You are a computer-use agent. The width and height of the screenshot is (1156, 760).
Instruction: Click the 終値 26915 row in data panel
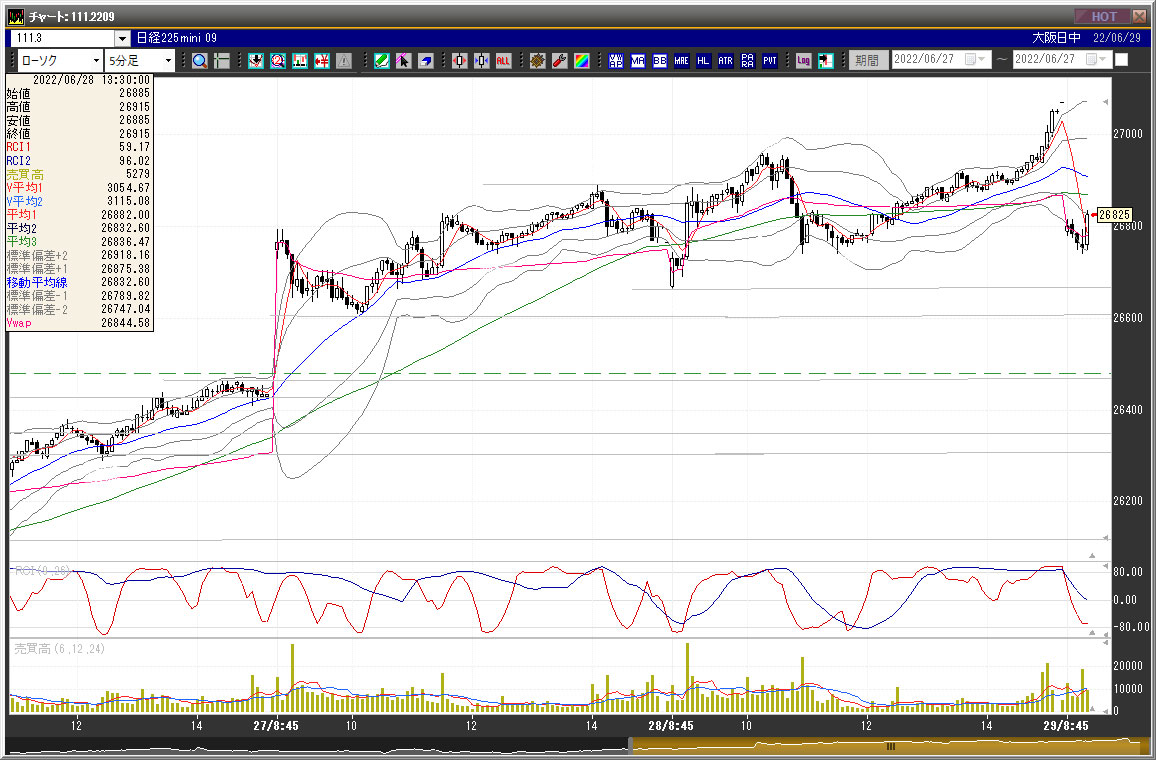(x=78, y=133)
